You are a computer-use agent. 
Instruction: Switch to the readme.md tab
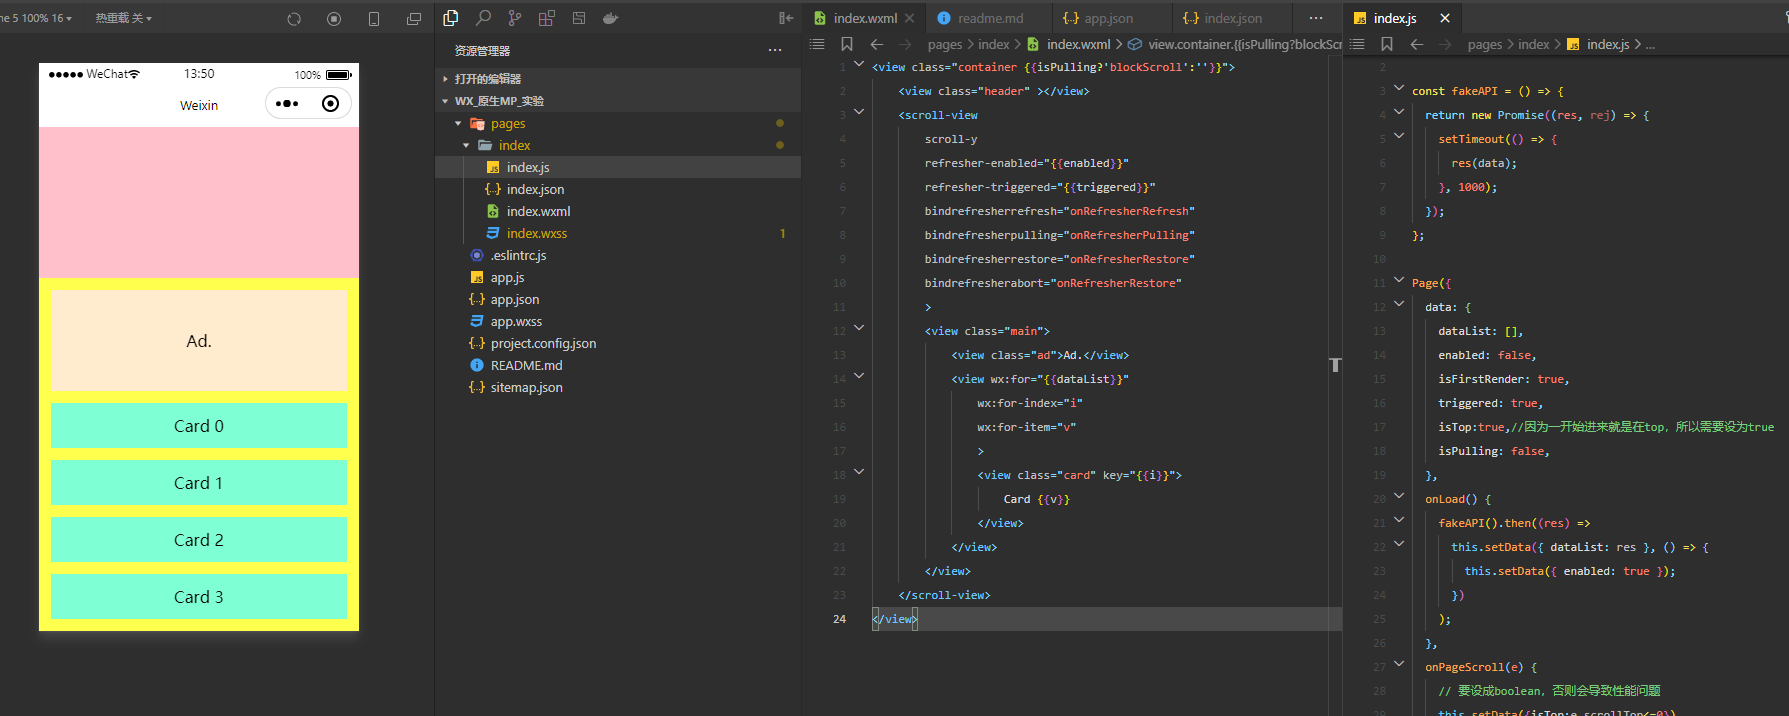[989, 18]
